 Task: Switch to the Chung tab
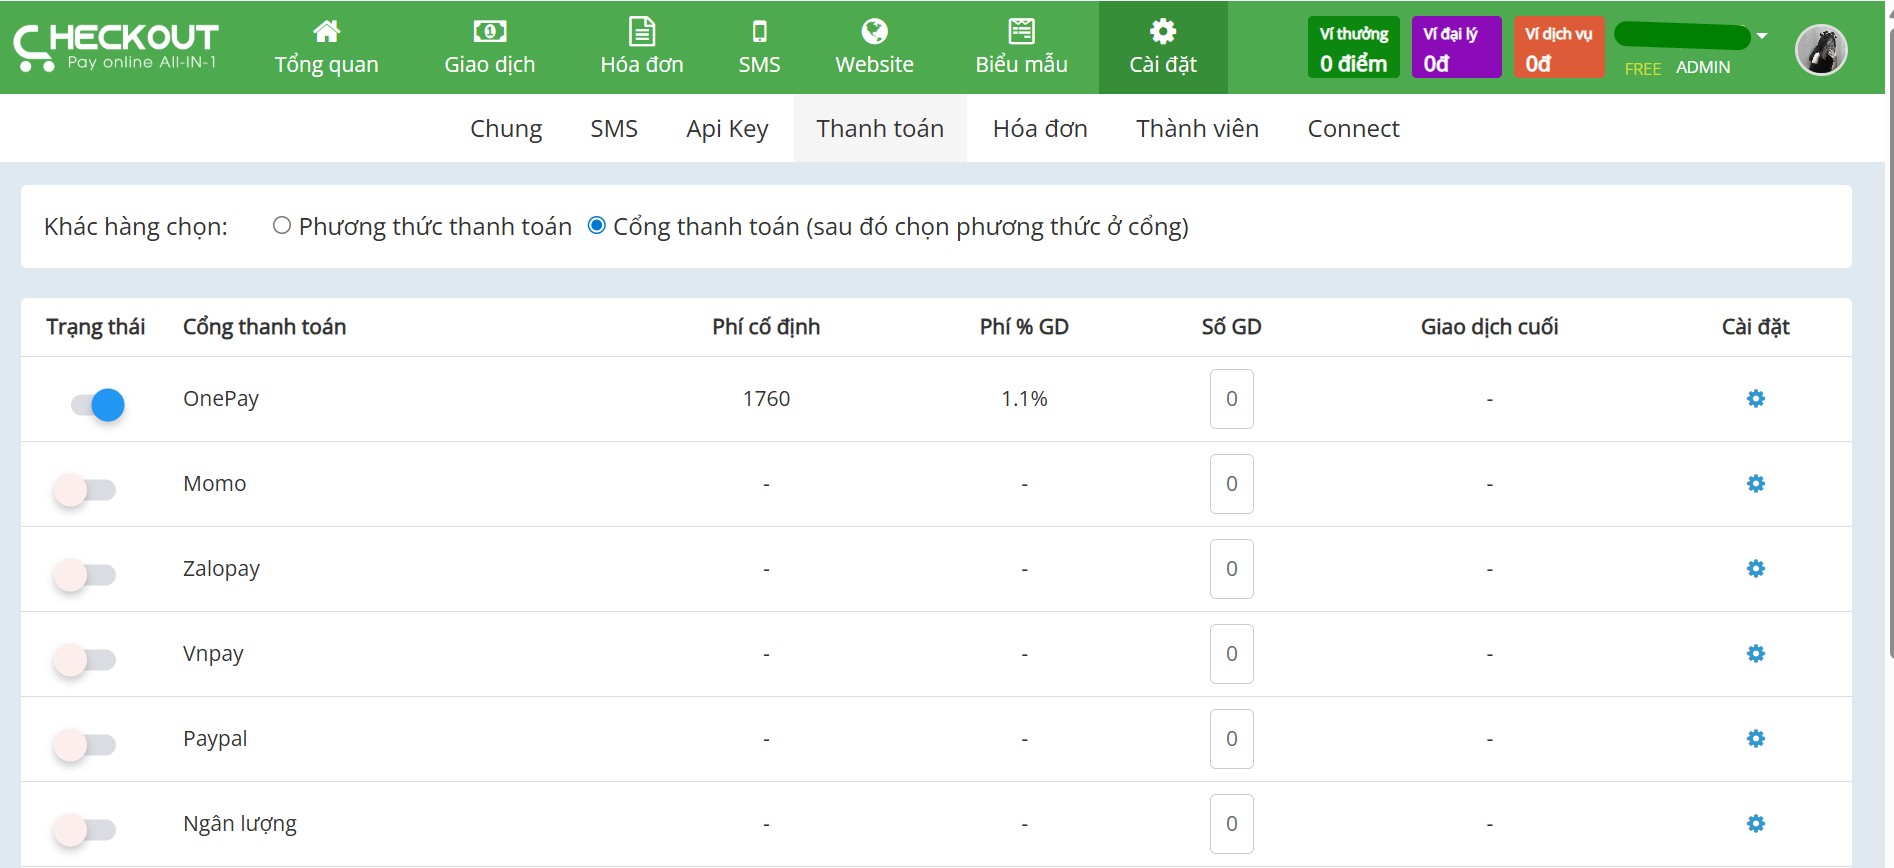506,129
